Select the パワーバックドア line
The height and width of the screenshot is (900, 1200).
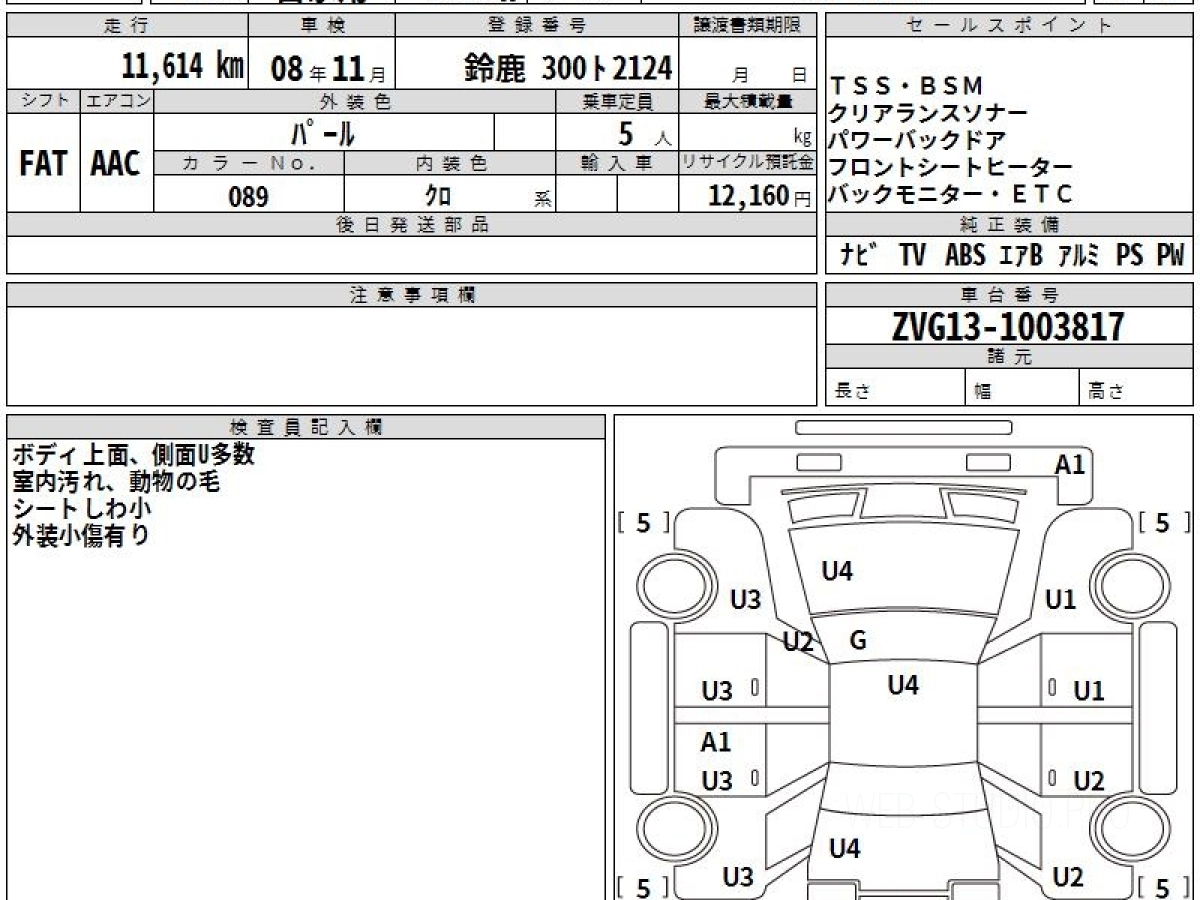pyautogui.click(x=918, y=140)
